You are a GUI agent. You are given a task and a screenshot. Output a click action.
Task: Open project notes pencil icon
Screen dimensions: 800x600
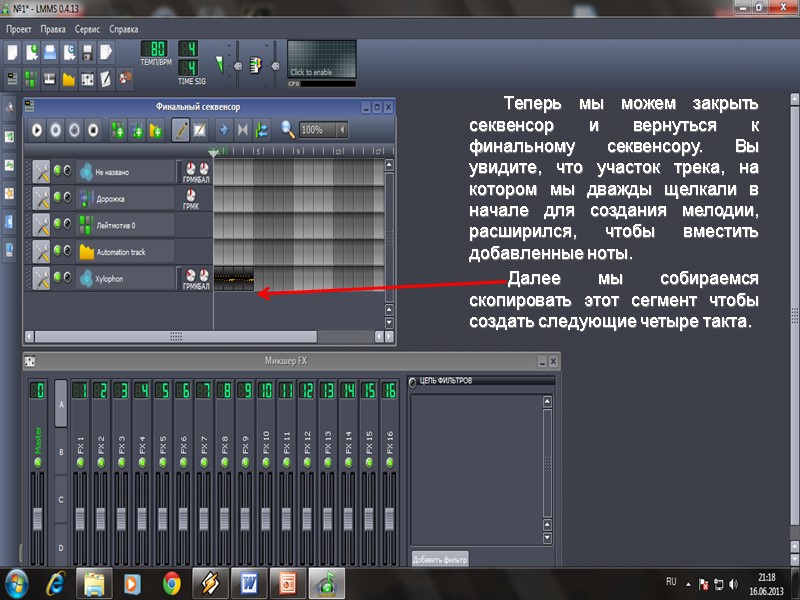[106, 79]
